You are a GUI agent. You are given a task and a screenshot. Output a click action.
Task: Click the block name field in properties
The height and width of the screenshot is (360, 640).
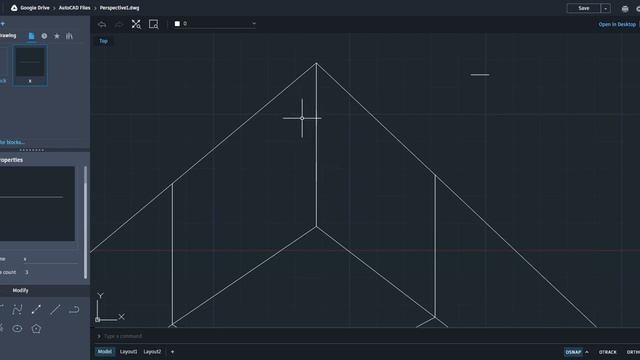(50, 259)
